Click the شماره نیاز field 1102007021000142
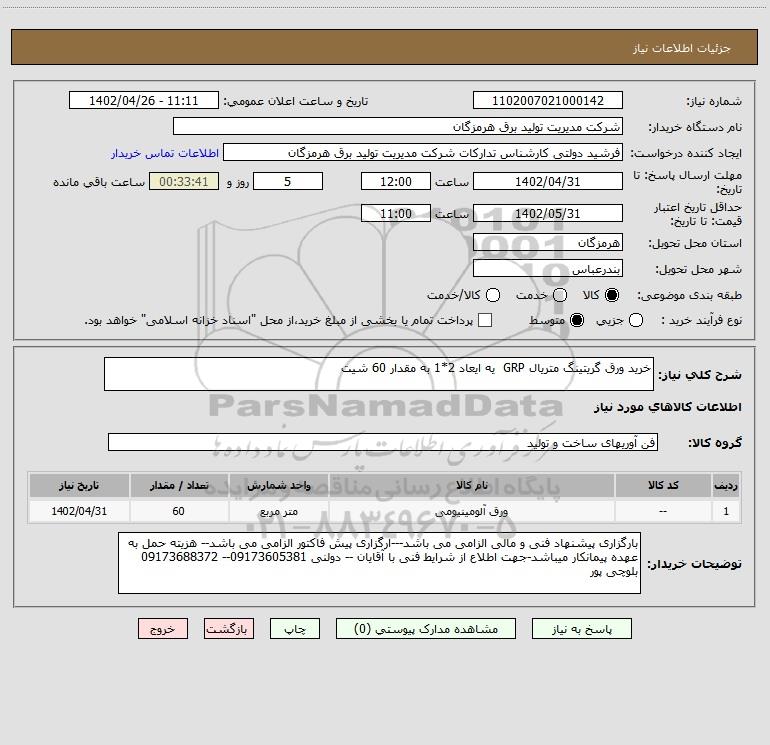Screen dimensions: 770x745 (548, 100)
